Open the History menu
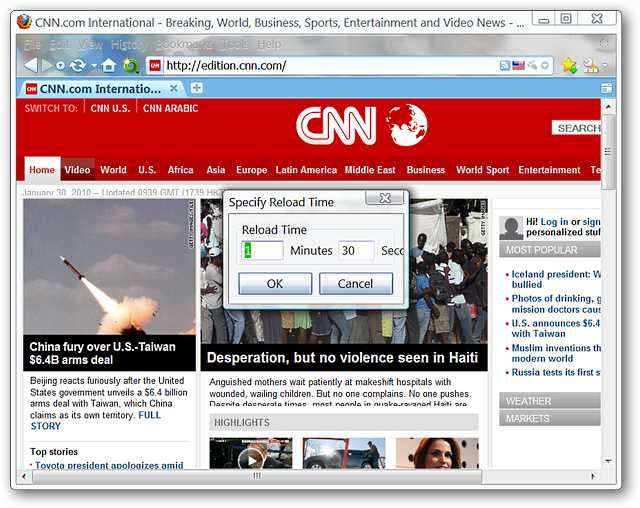Screen dimensions: 640x508 [128, 44]
